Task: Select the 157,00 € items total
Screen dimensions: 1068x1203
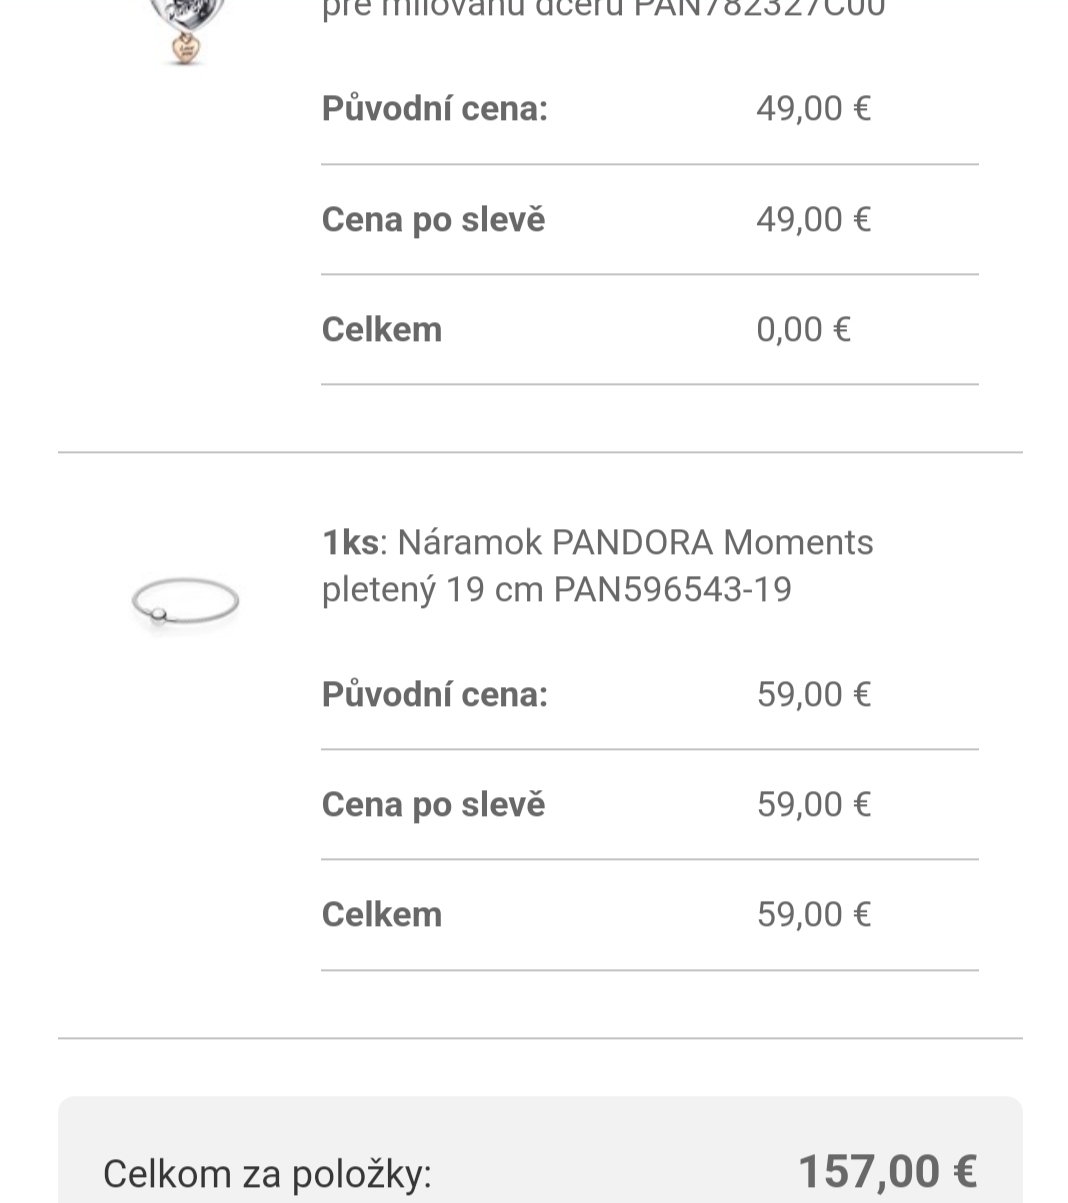Action: point(887,1171)
